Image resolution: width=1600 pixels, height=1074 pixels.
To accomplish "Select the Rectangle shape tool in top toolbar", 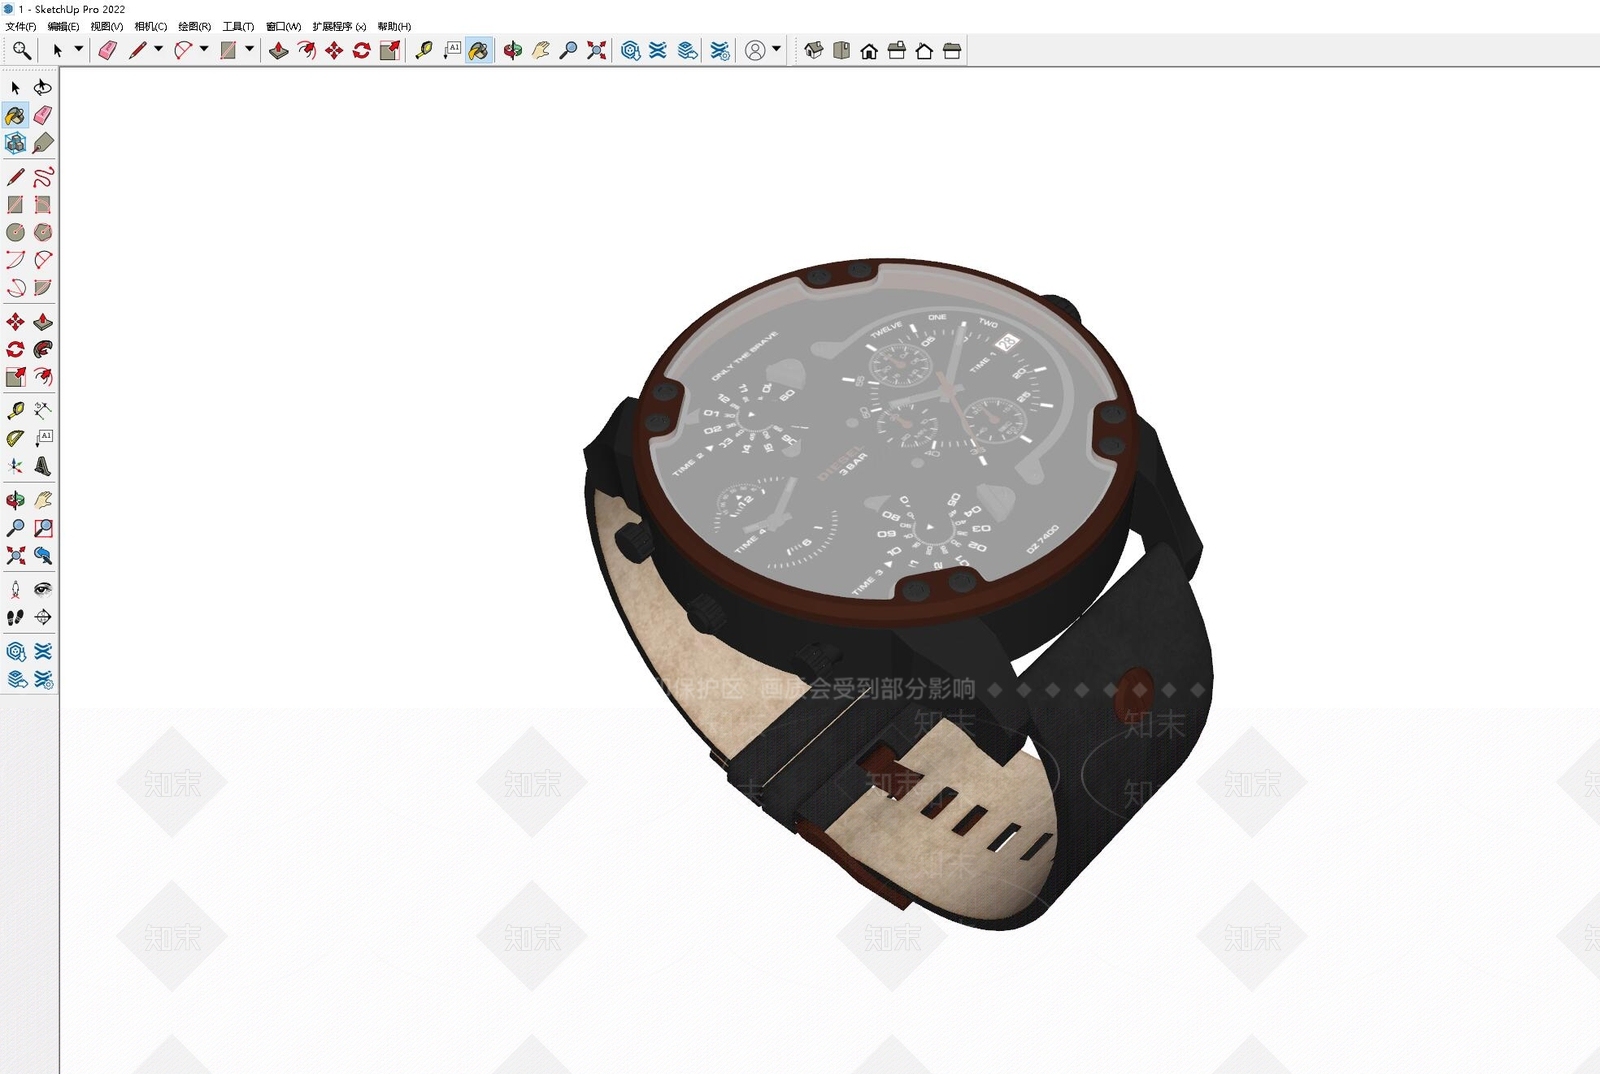I will click(x=229, y=51).
